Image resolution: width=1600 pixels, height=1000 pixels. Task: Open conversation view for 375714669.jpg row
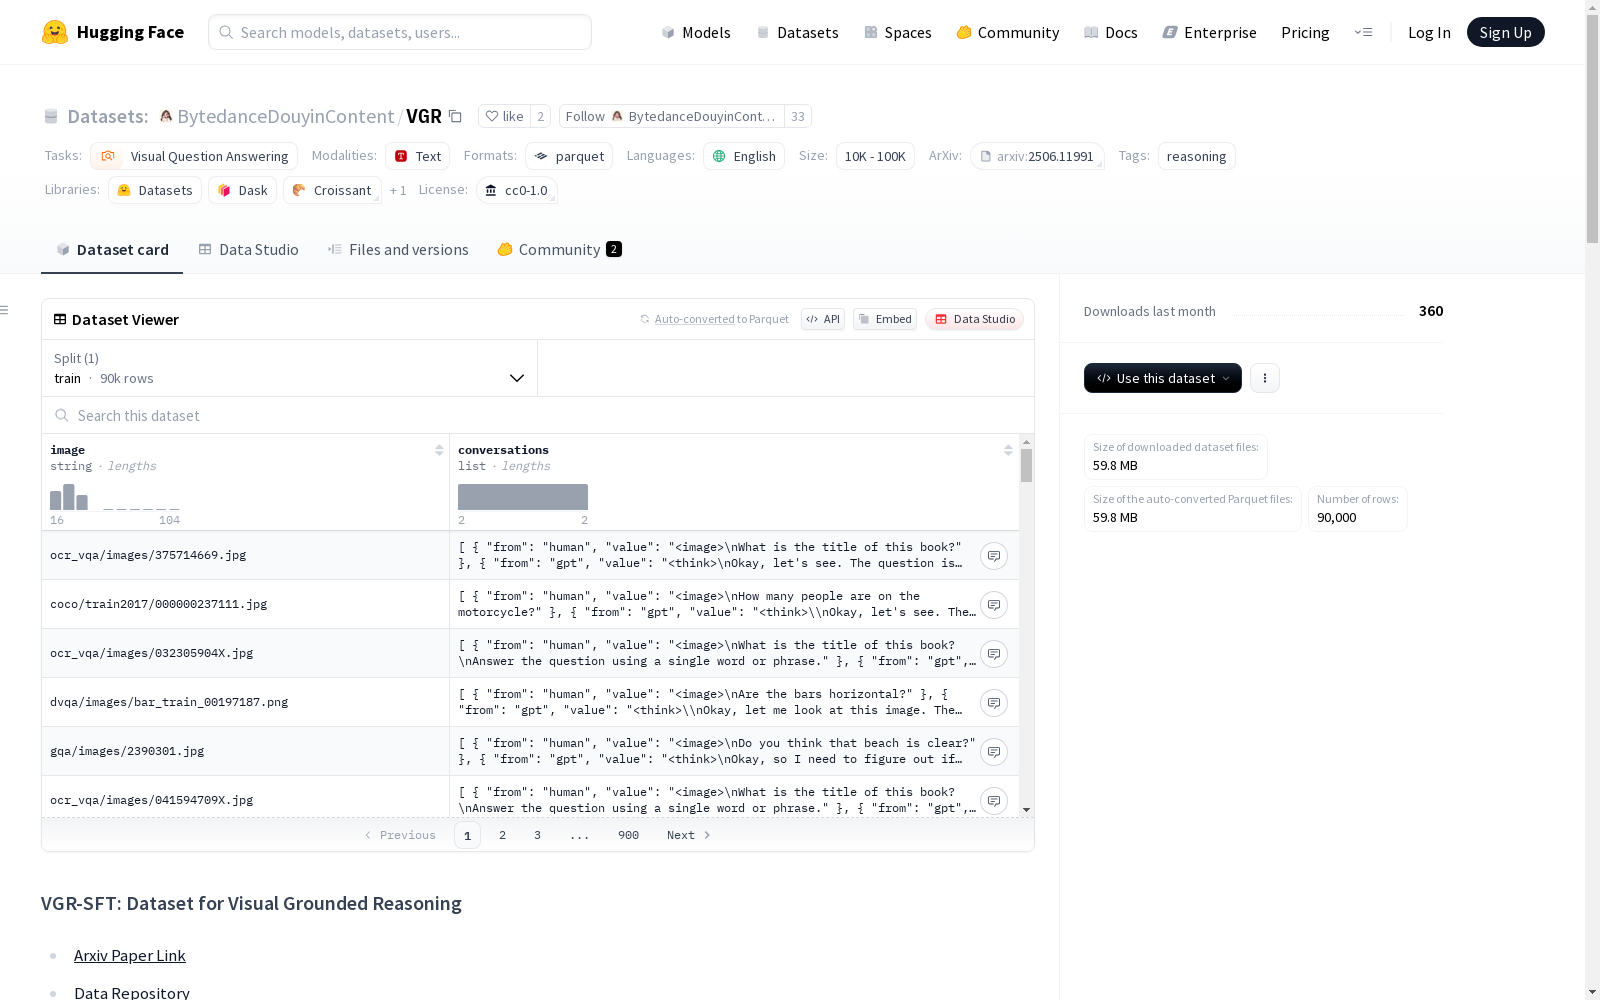click(994, 556)
